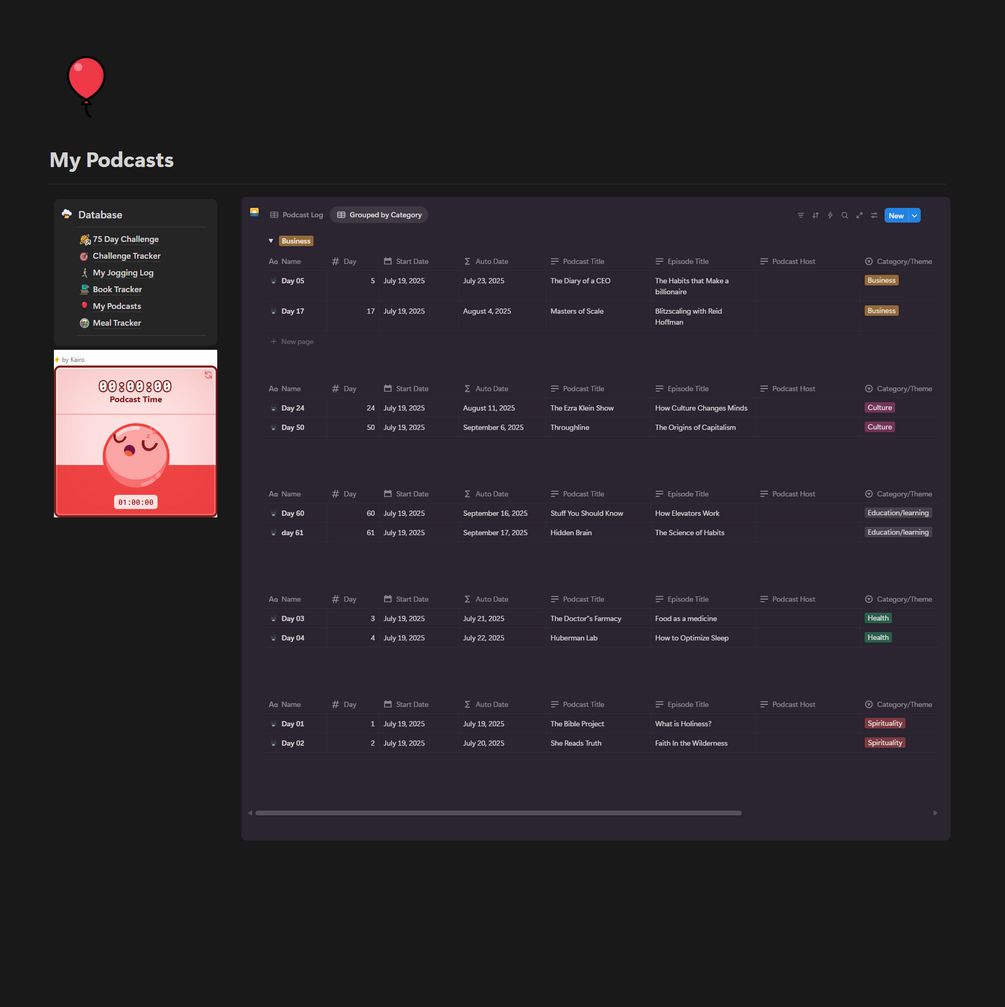Image resolution: width=1005 pixels, height=1007 pixels.
Task: Click the cloud icon next to Database
Action: pyautogui.click(x=67, y=215)
